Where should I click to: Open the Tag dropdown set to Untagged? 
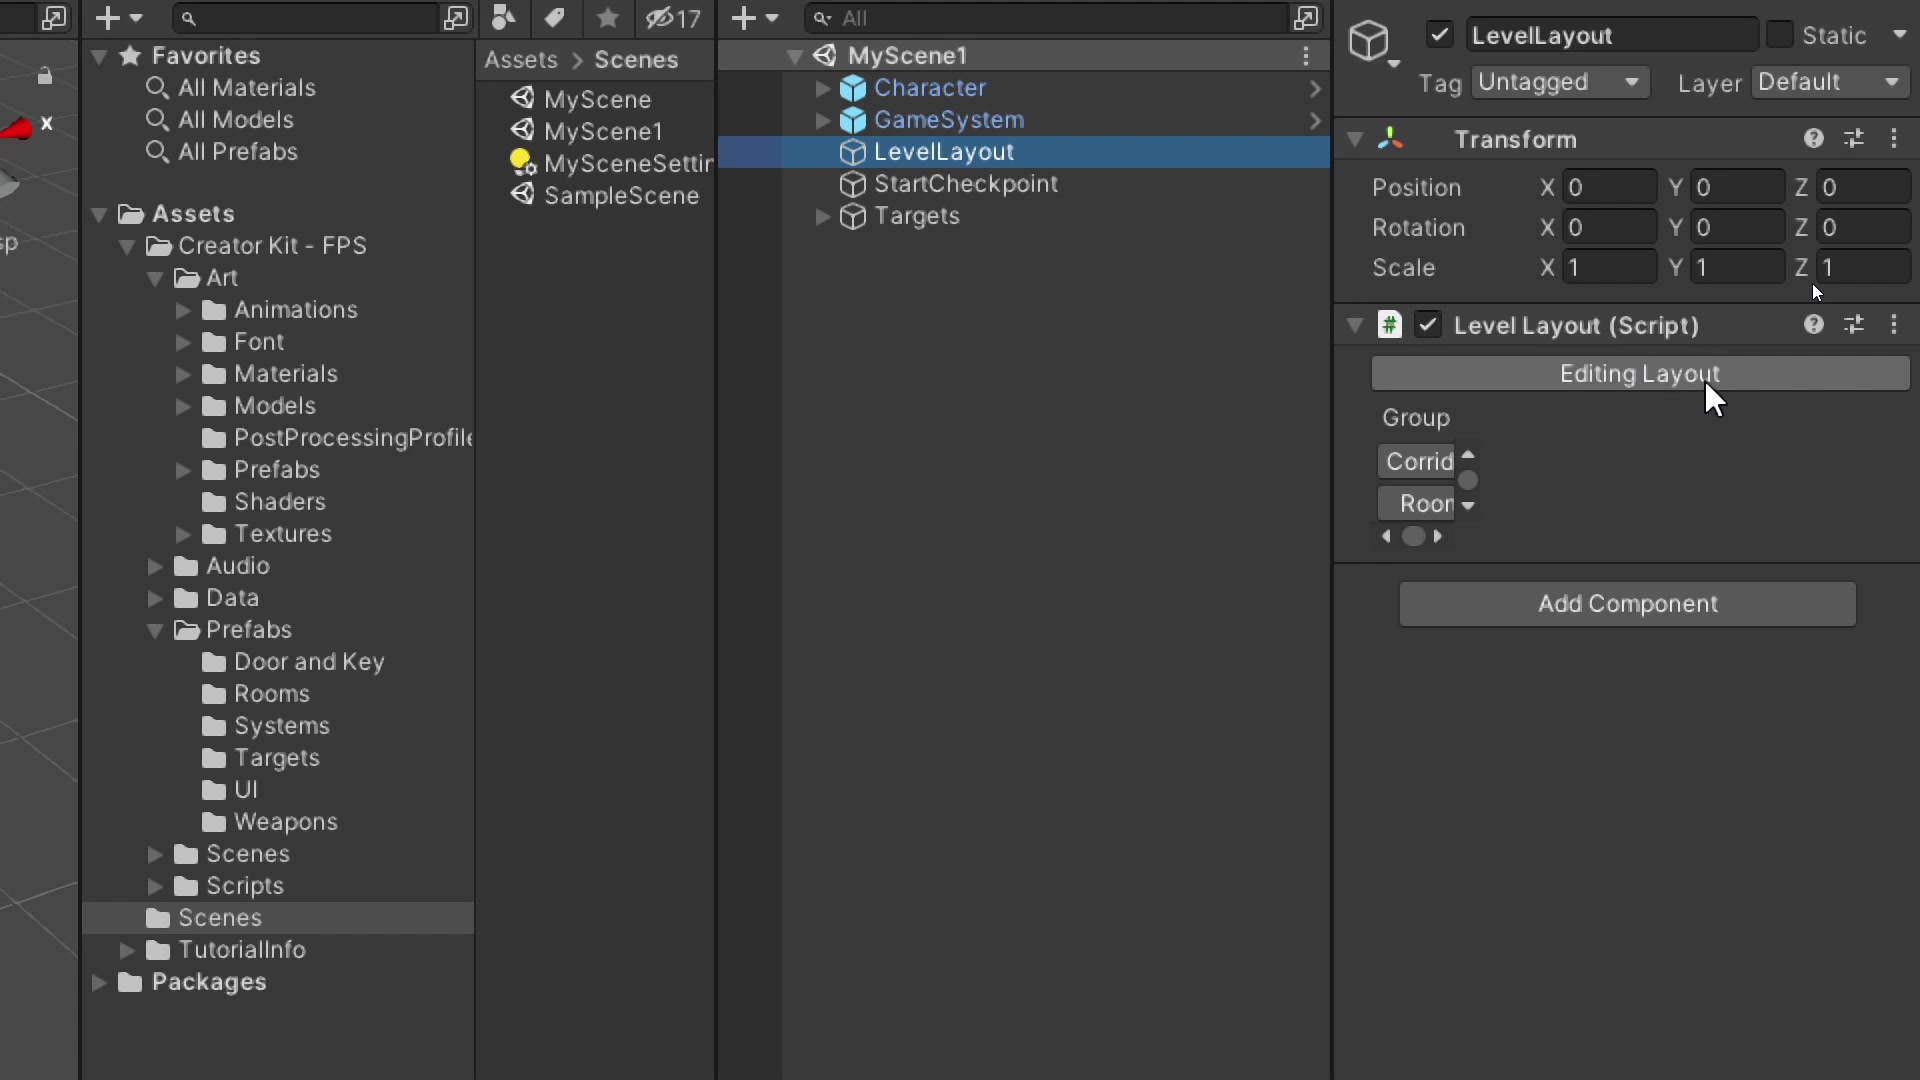click(1560, 82)
